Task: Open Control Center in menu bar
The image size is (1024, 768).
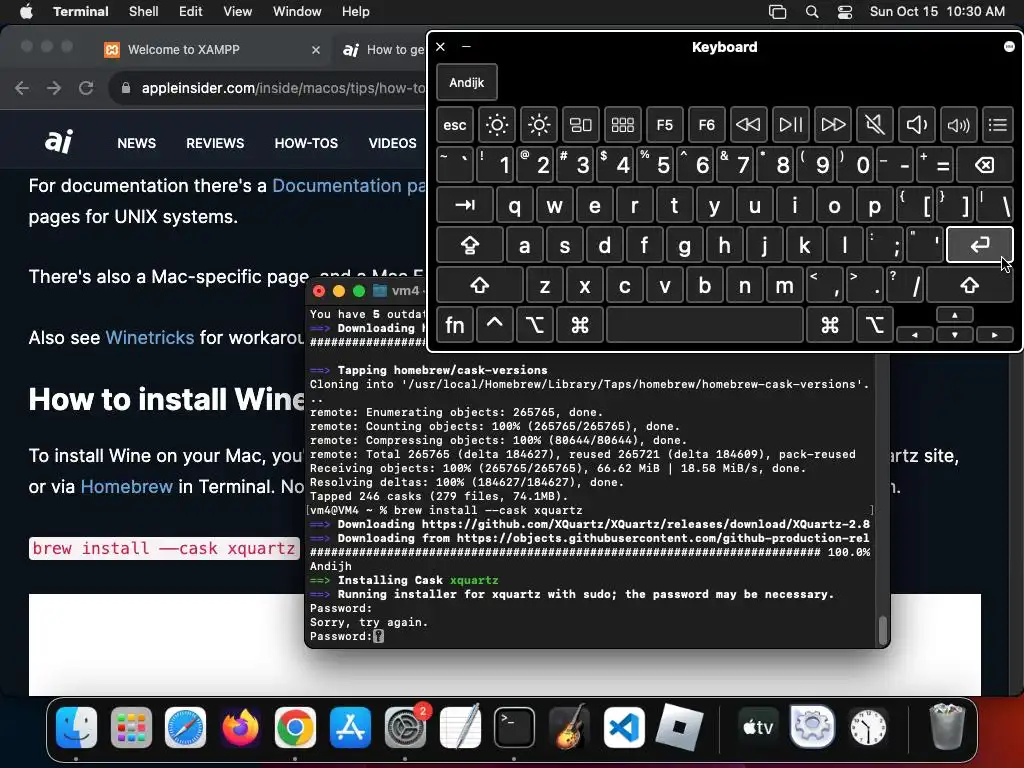Action: tap(845, 12)
